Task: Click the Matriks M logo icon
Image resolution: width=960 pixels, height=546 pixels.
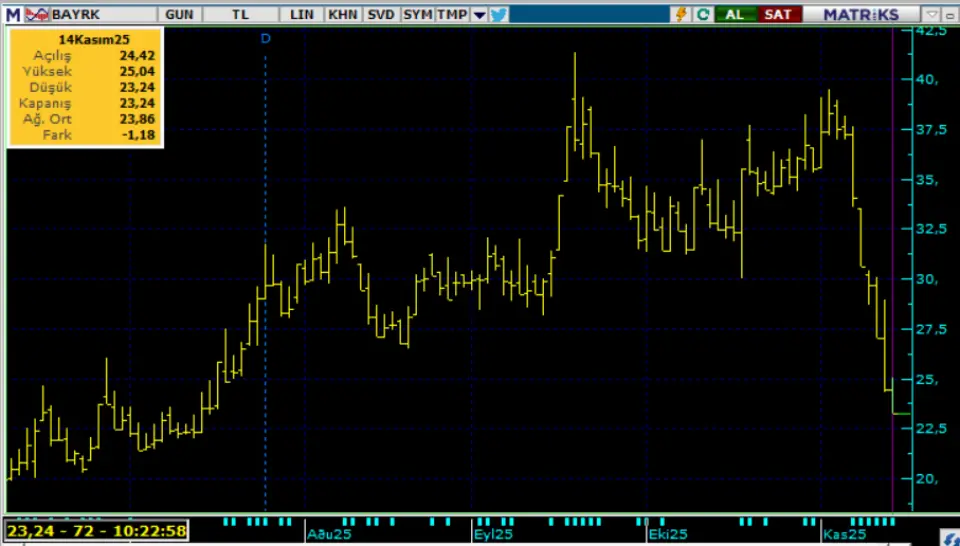Action: pyautogui.click(x=12, y=14)
